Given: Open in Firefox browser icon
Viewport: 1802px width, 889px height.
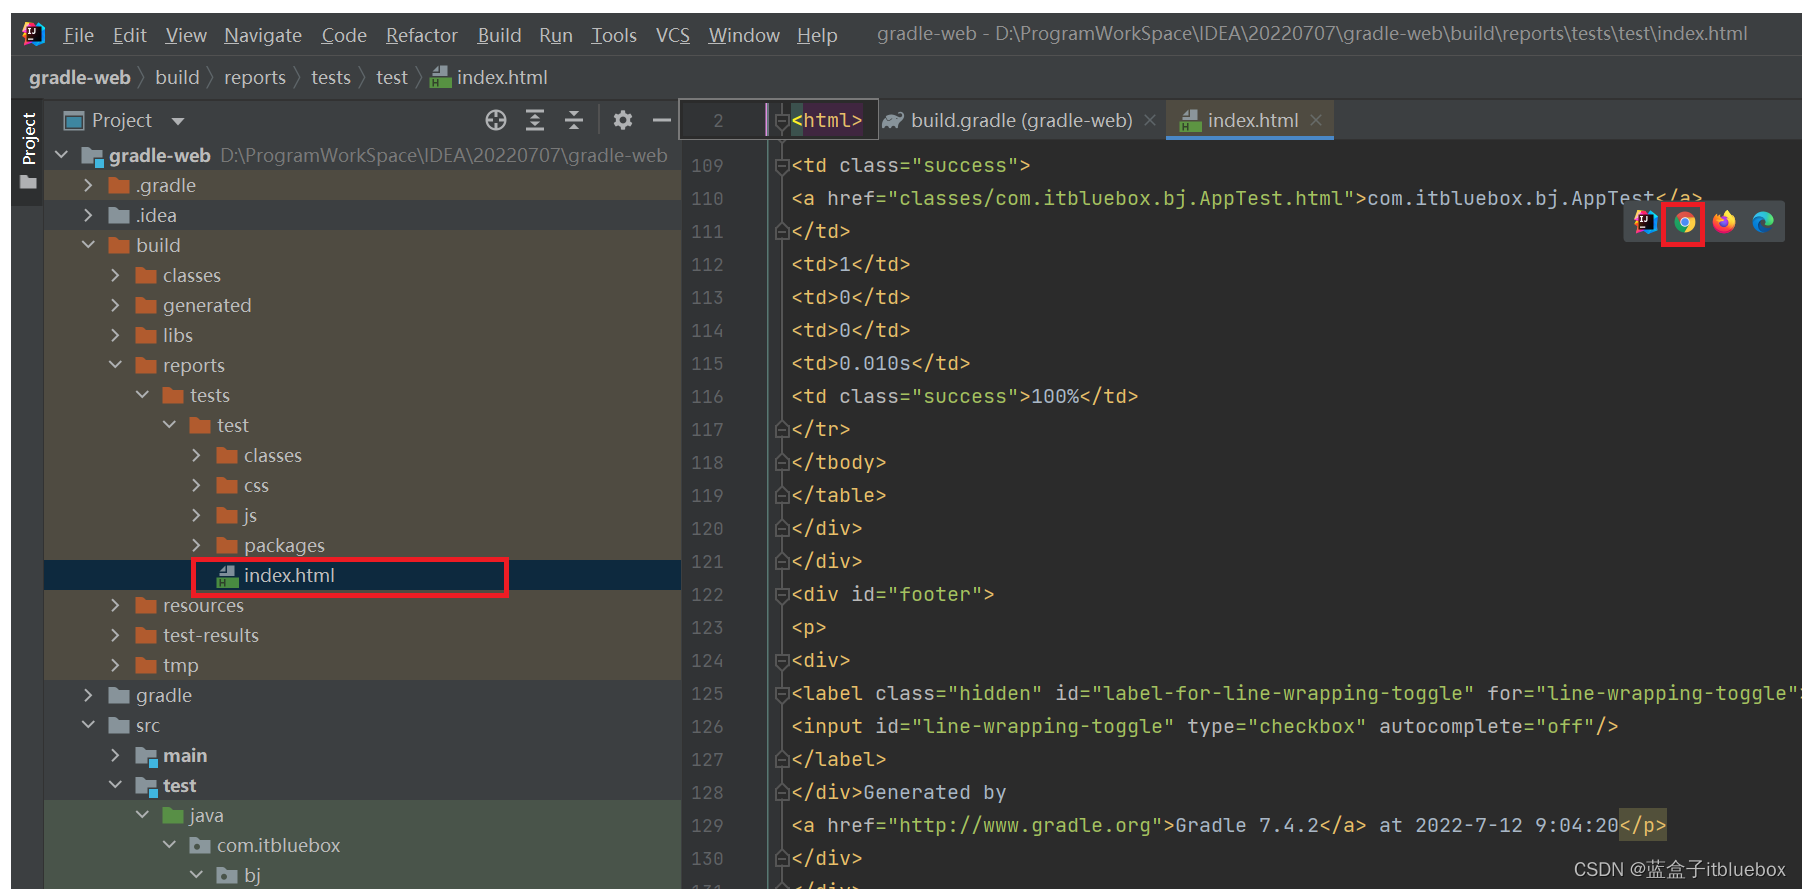Looking at the screenshot, I should [1724, 222].
